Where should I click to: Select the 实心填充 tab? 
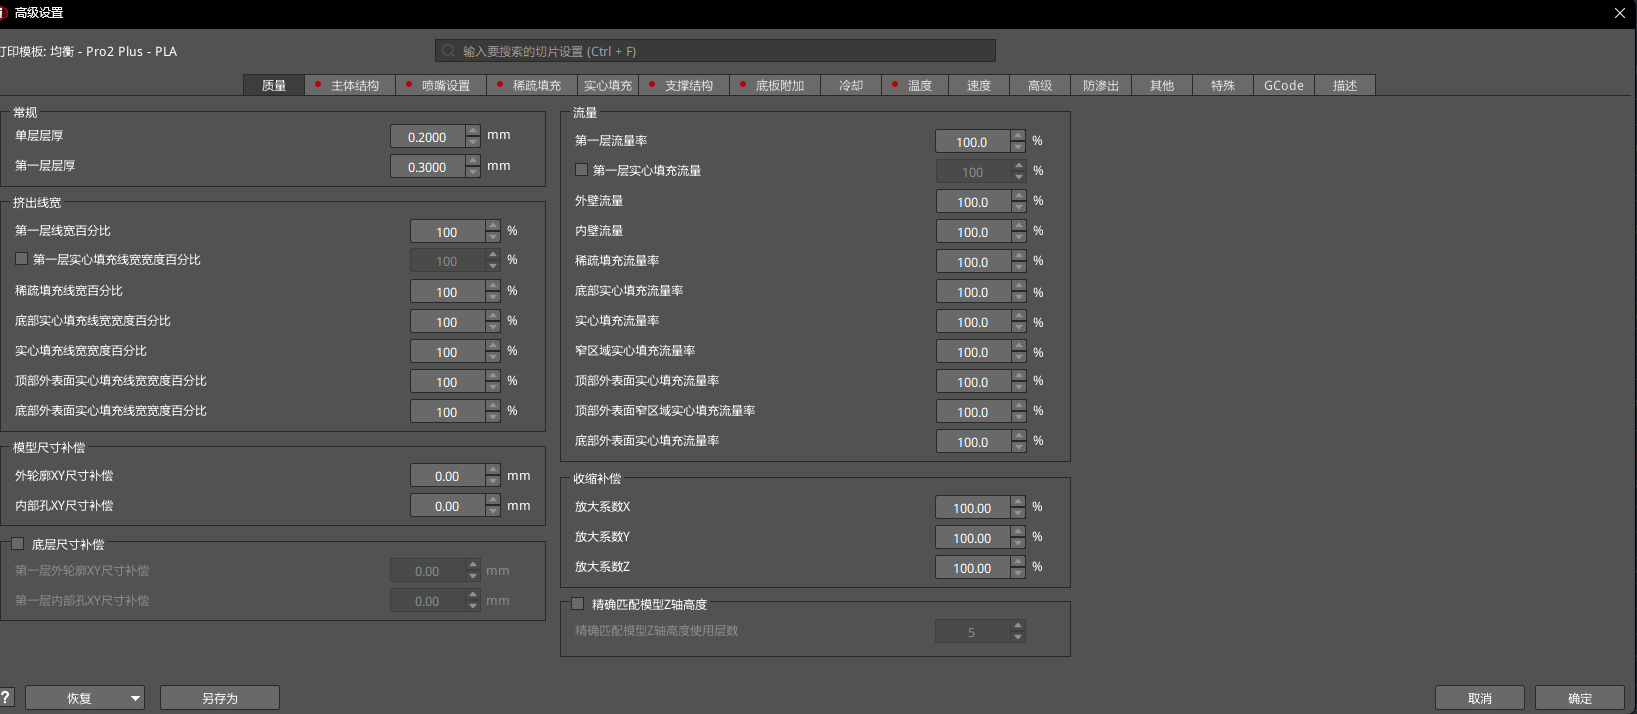click(x=608, y=86)
